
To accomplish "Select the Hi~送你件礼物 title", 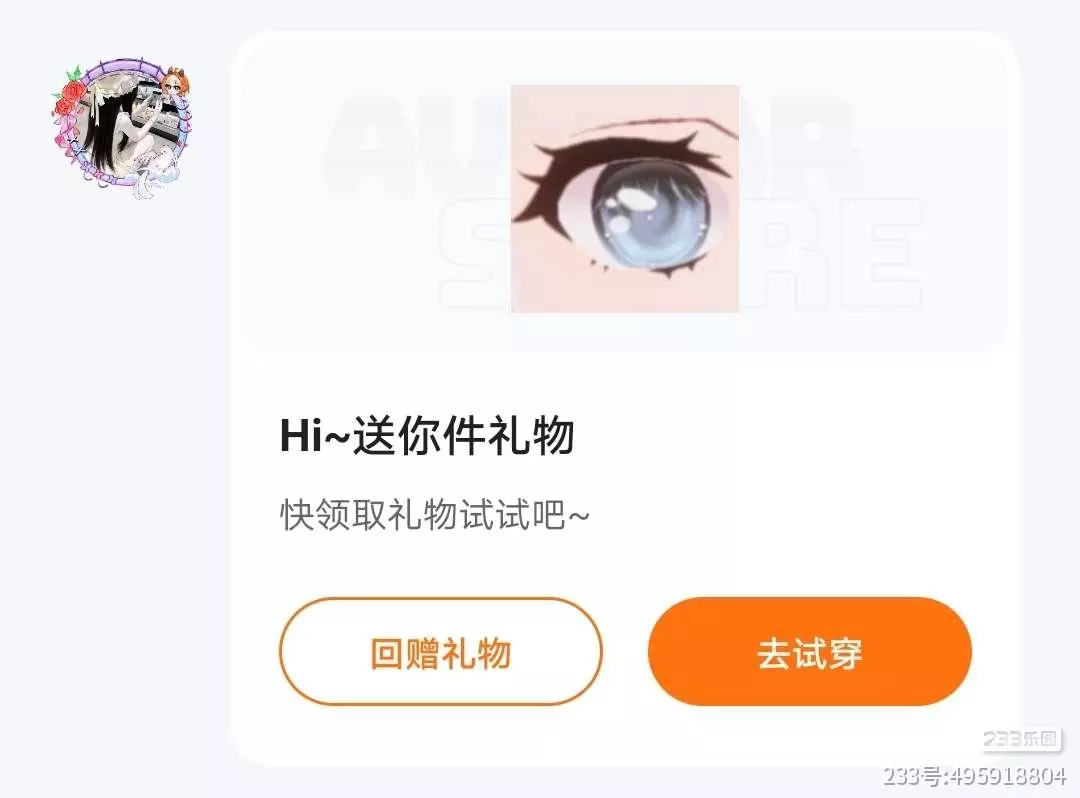I will point(427,436).
